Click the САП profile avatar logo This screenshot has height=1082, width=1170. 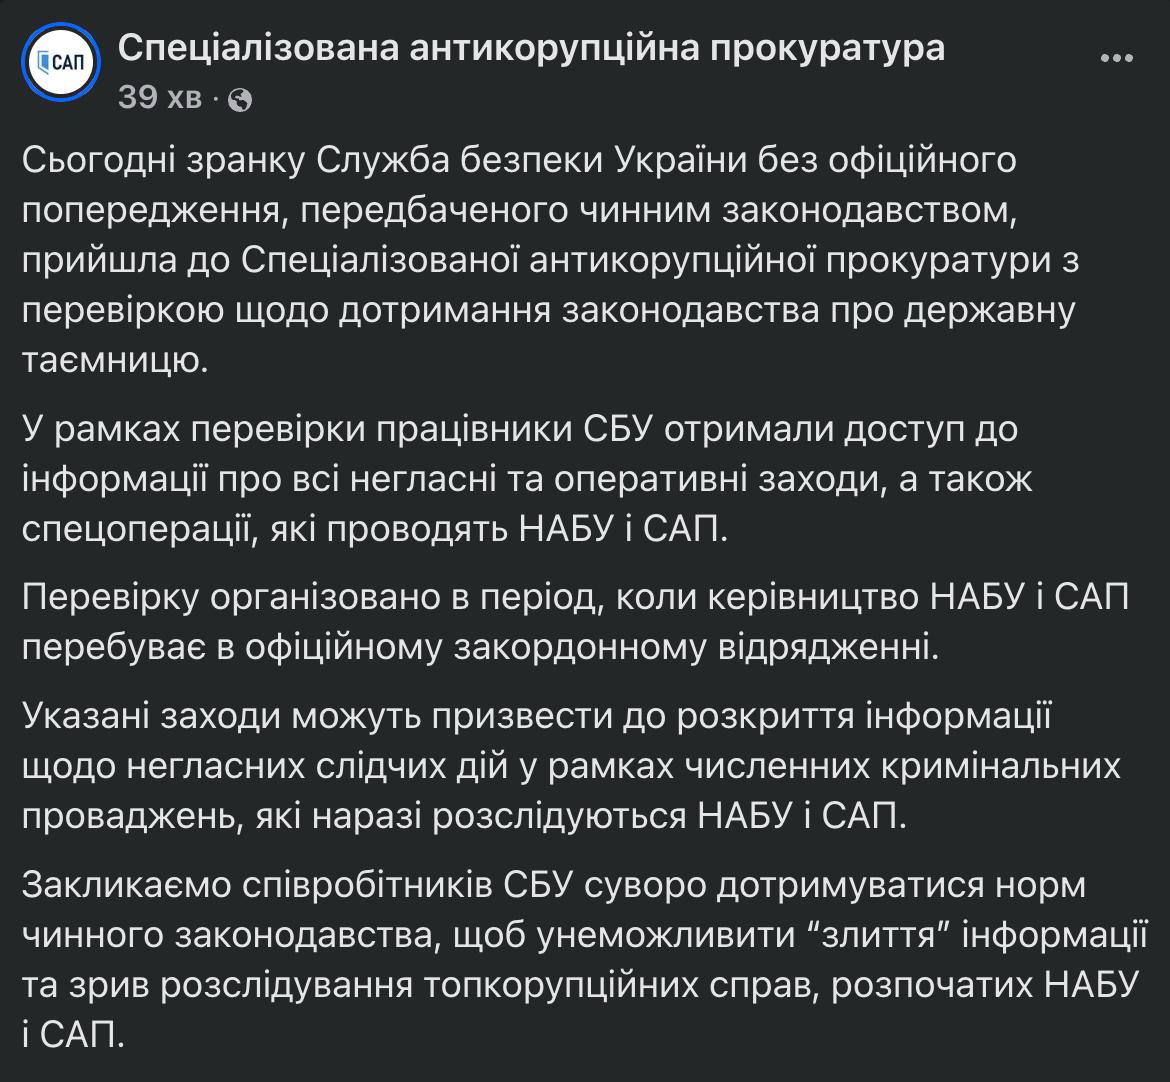pyautogui.click(x=60, y=63)
